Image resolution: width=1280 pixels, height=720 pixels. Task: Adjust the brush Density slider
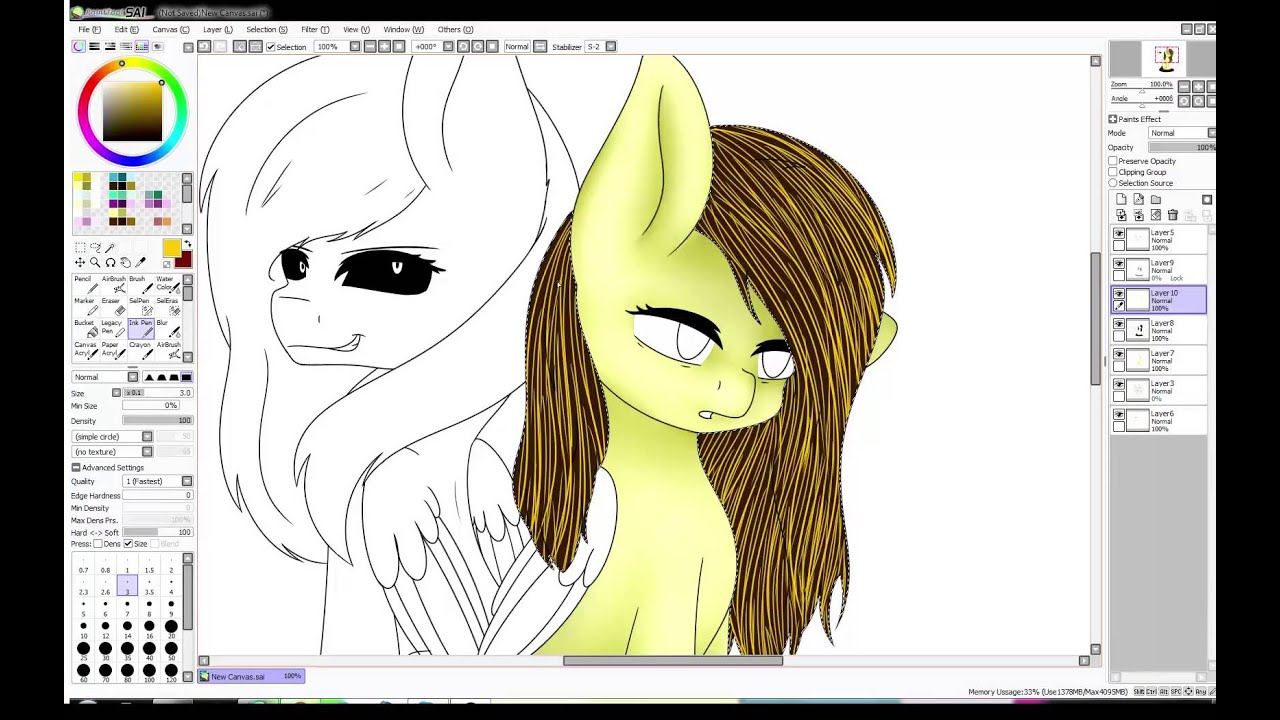coord(157,421)
